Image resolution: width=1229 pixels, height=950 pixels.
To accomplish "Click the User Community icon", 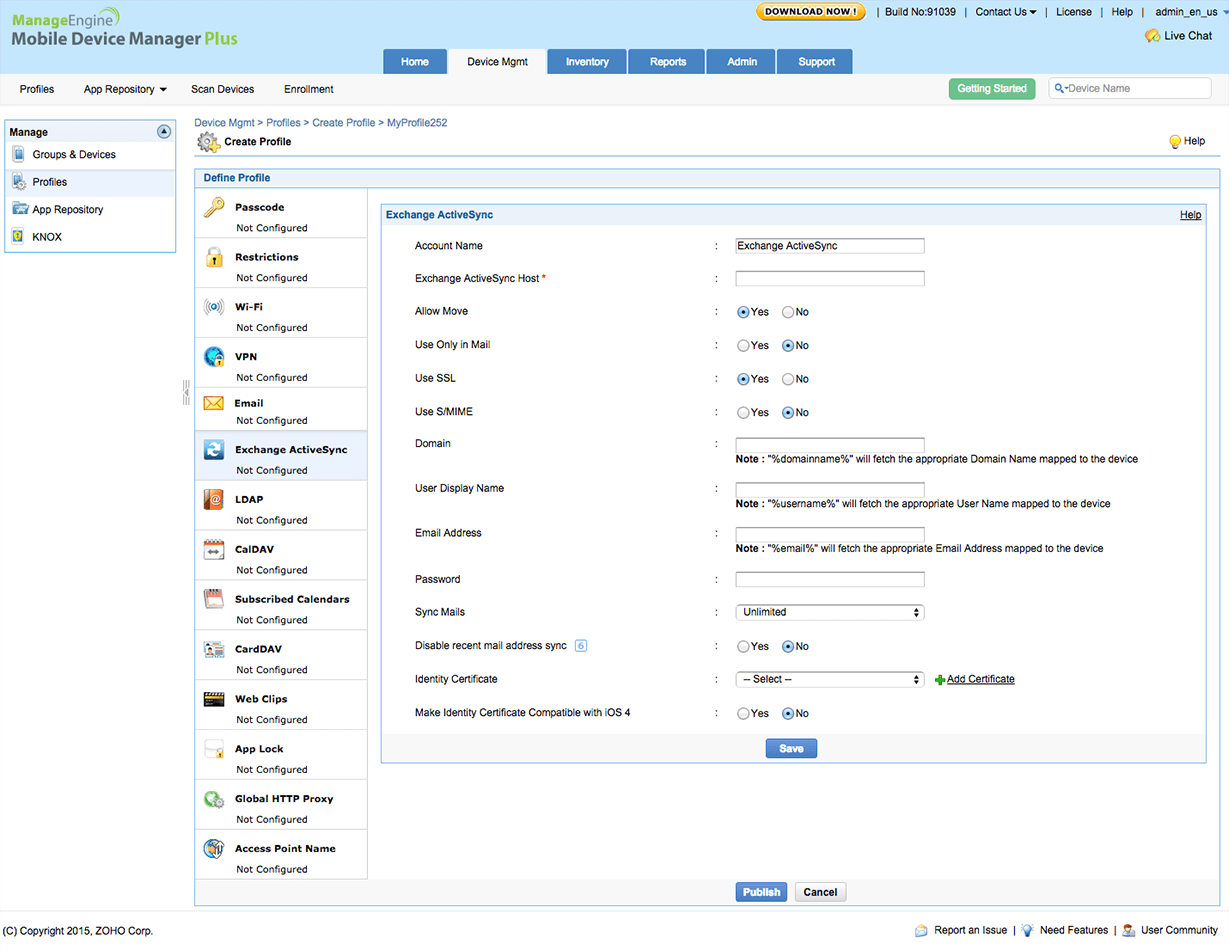I will 1129,931.
